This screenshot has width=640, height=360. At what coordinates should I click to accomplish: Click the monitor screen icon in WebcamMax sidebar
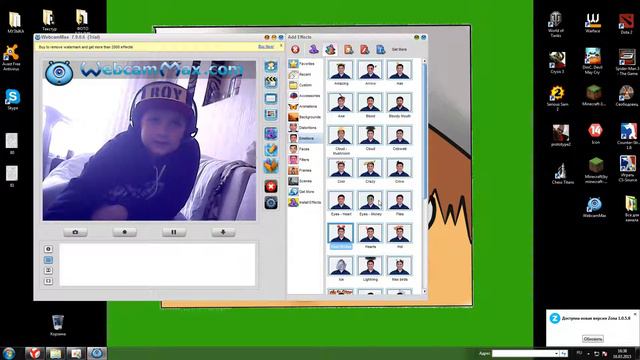[x=271, y=98]
